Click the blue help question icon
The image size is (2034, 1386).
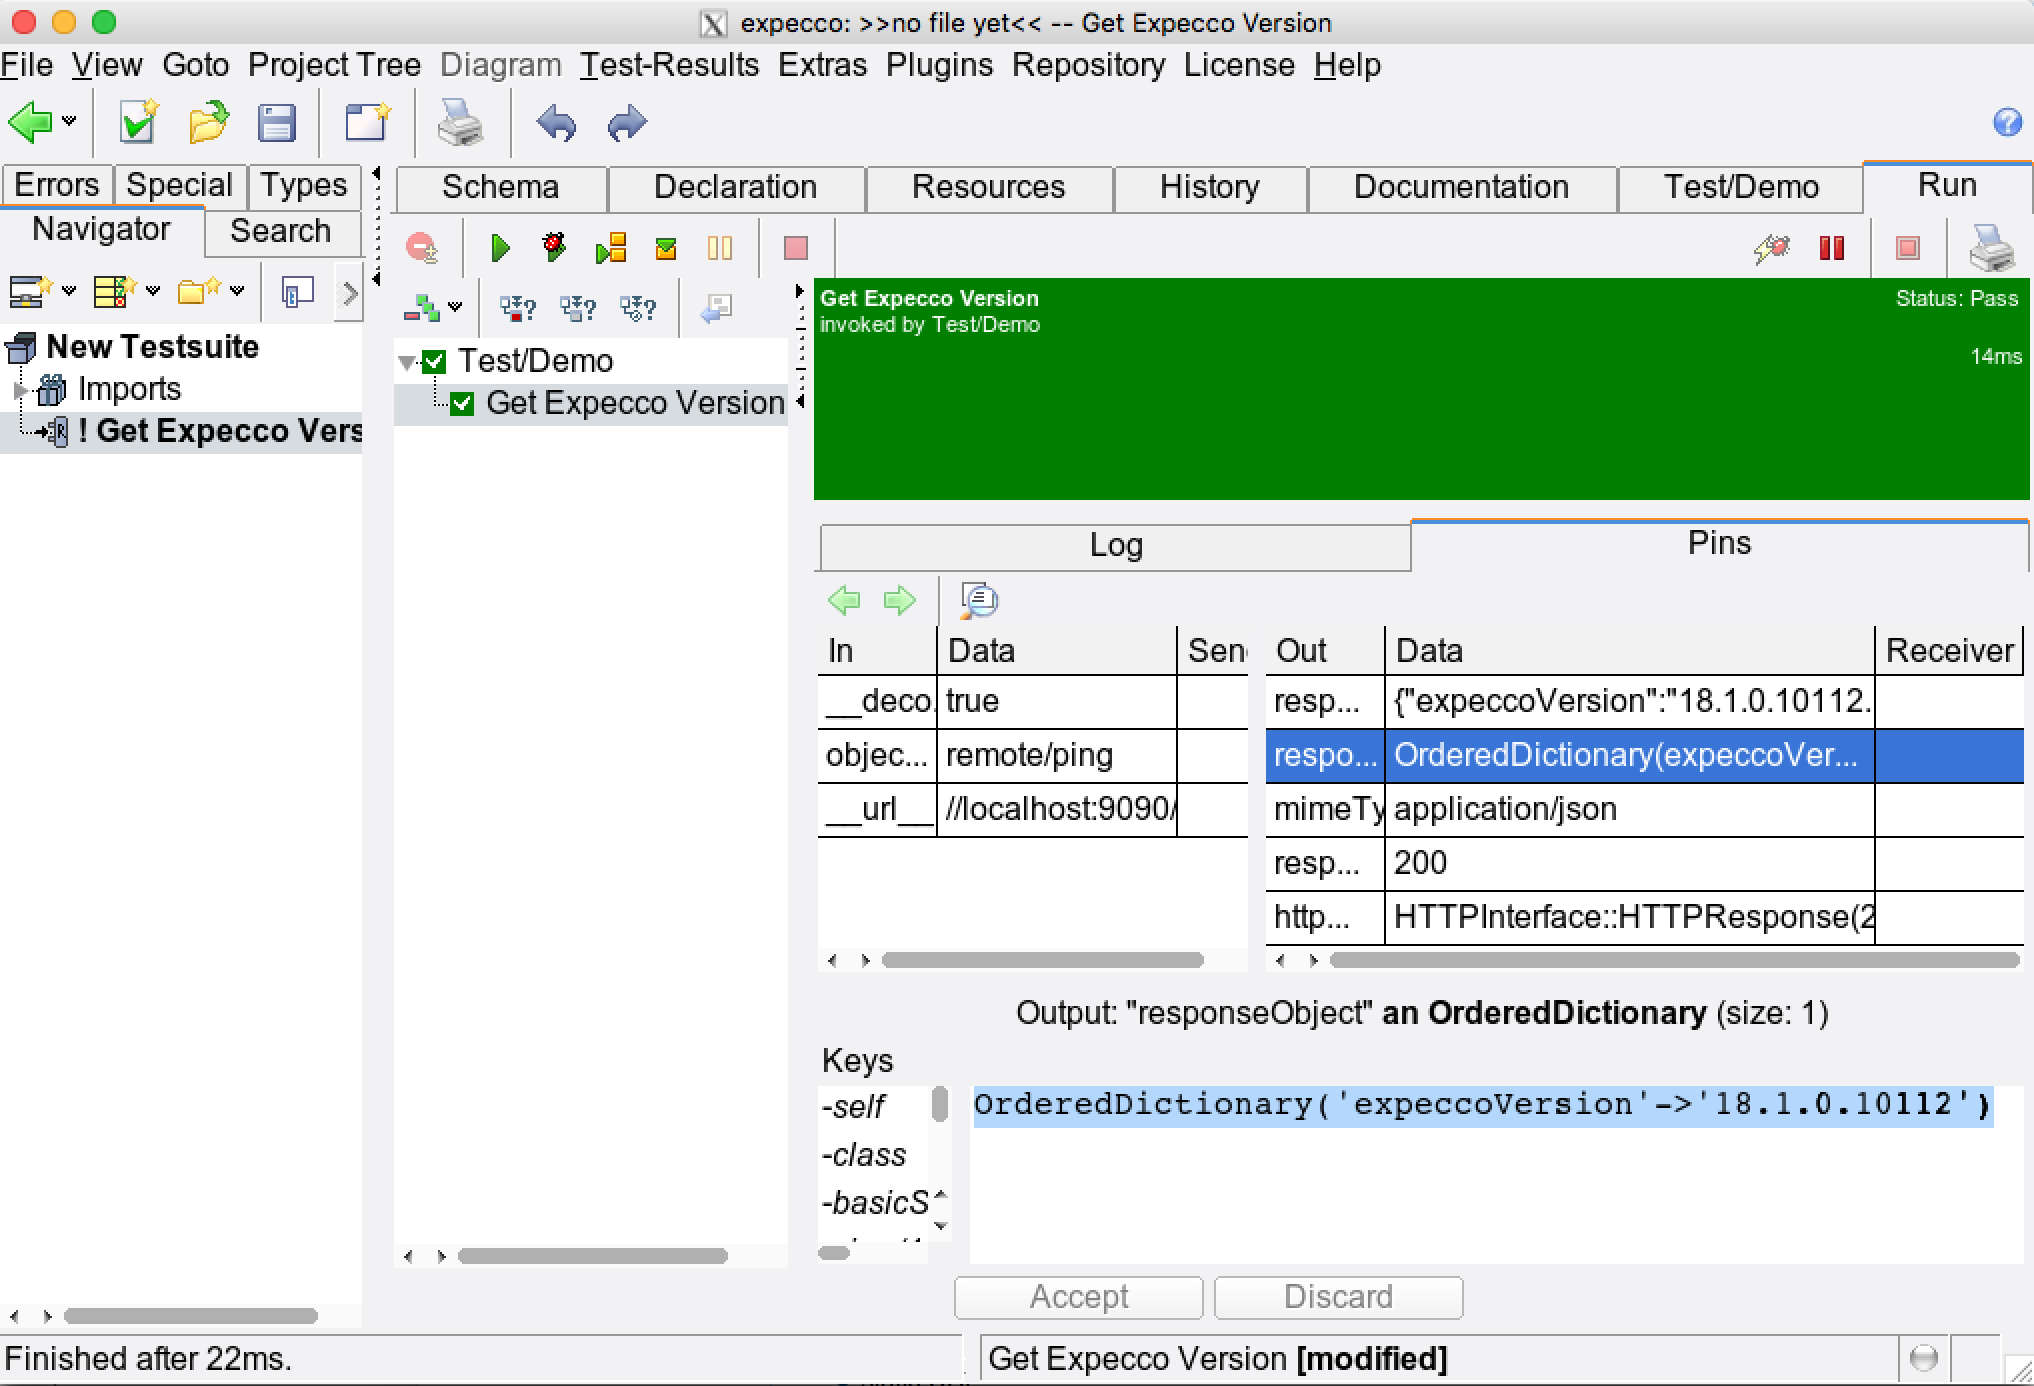pyautogui.click(x=2007, y=122)
